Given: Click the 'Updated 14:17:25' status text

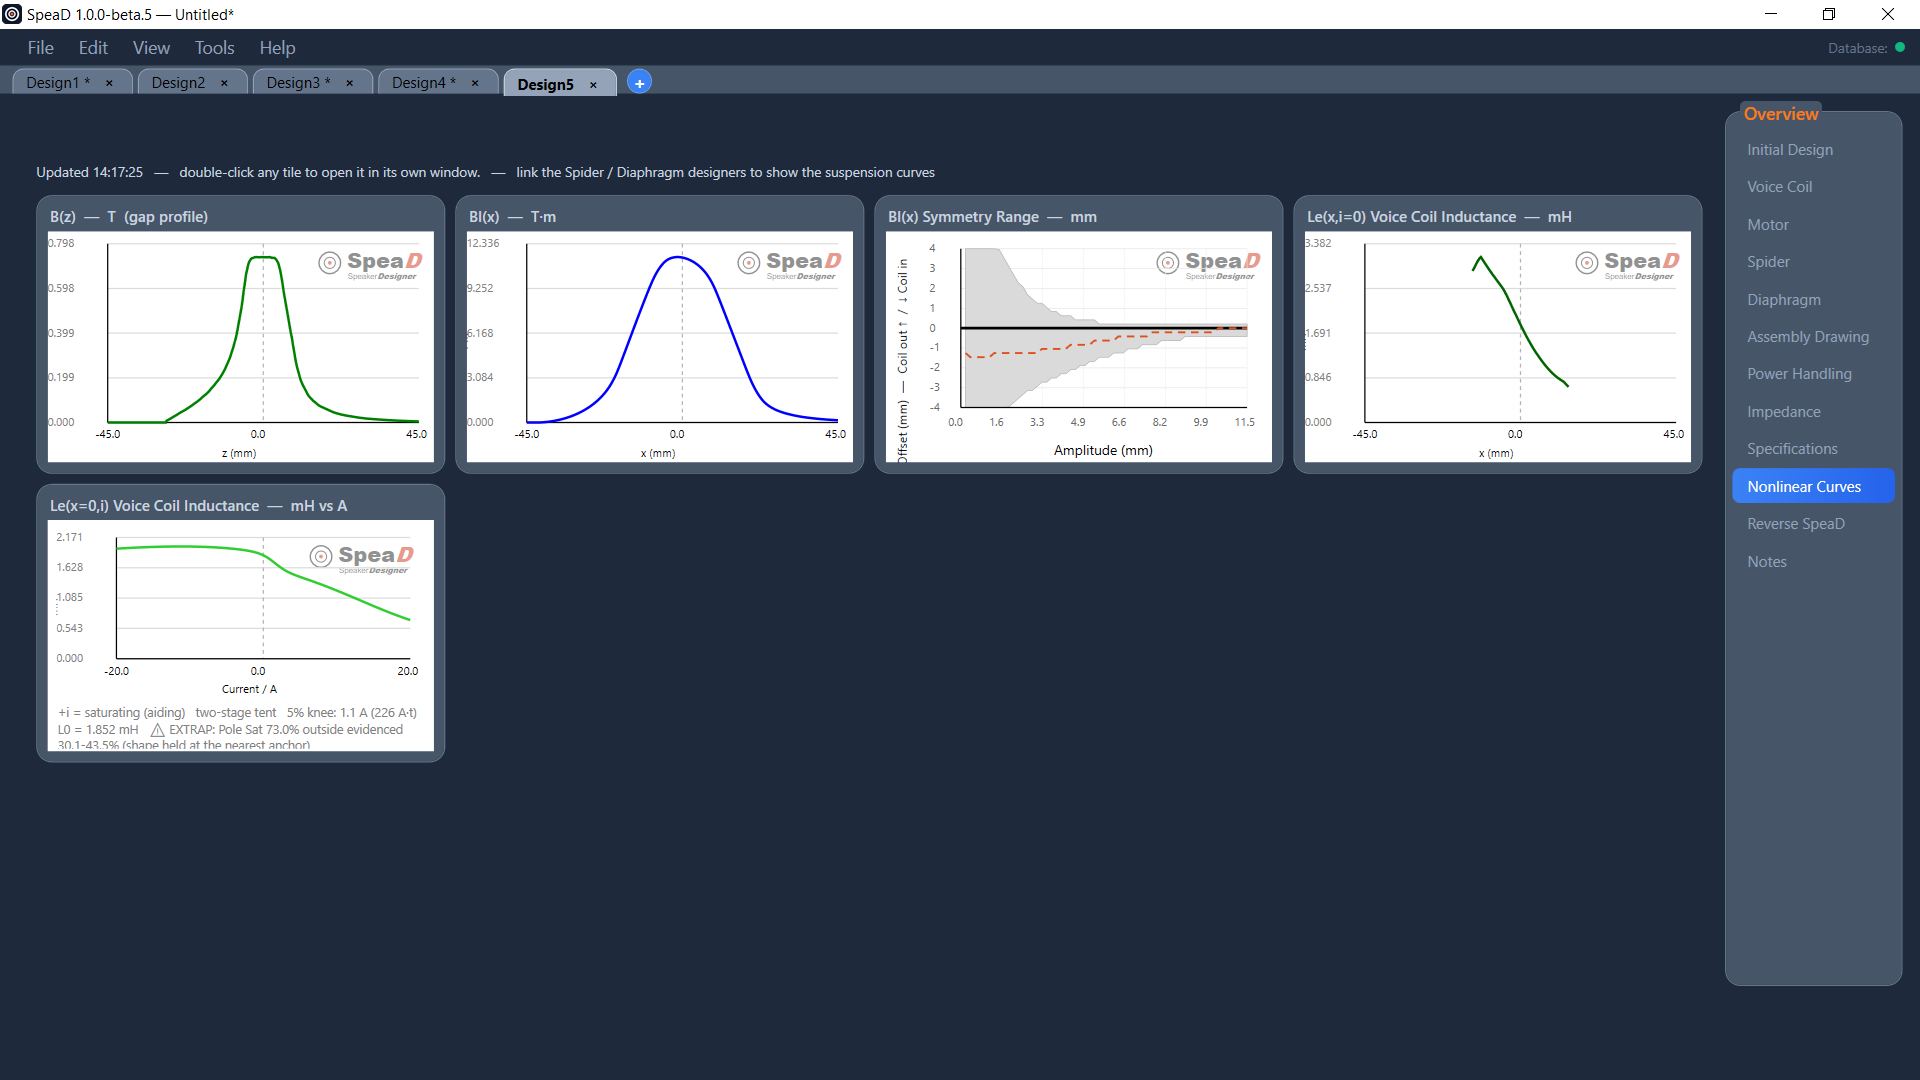Looking at the screenshot, I should coord(89,173).
